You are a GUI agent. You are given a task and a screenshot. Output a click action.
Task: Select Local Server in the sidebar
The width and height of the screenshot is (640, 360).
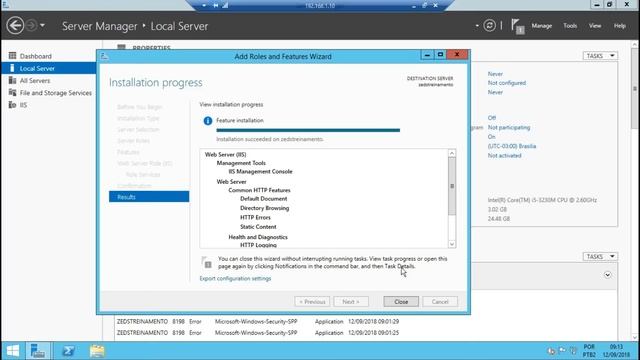(x=49, y=68)
